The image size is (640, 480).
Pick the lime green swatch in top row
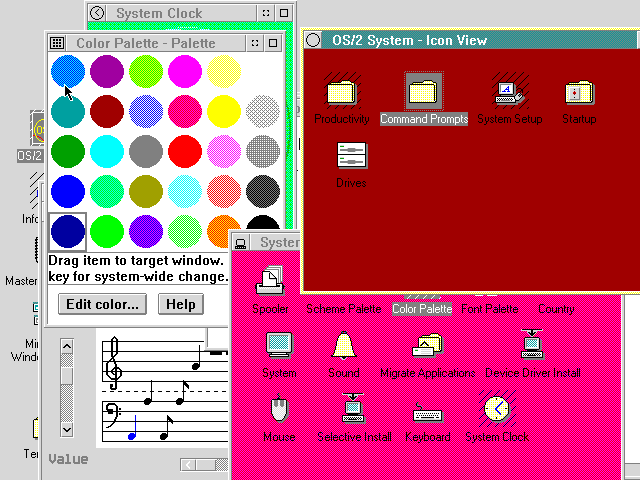tap(146, 71)
